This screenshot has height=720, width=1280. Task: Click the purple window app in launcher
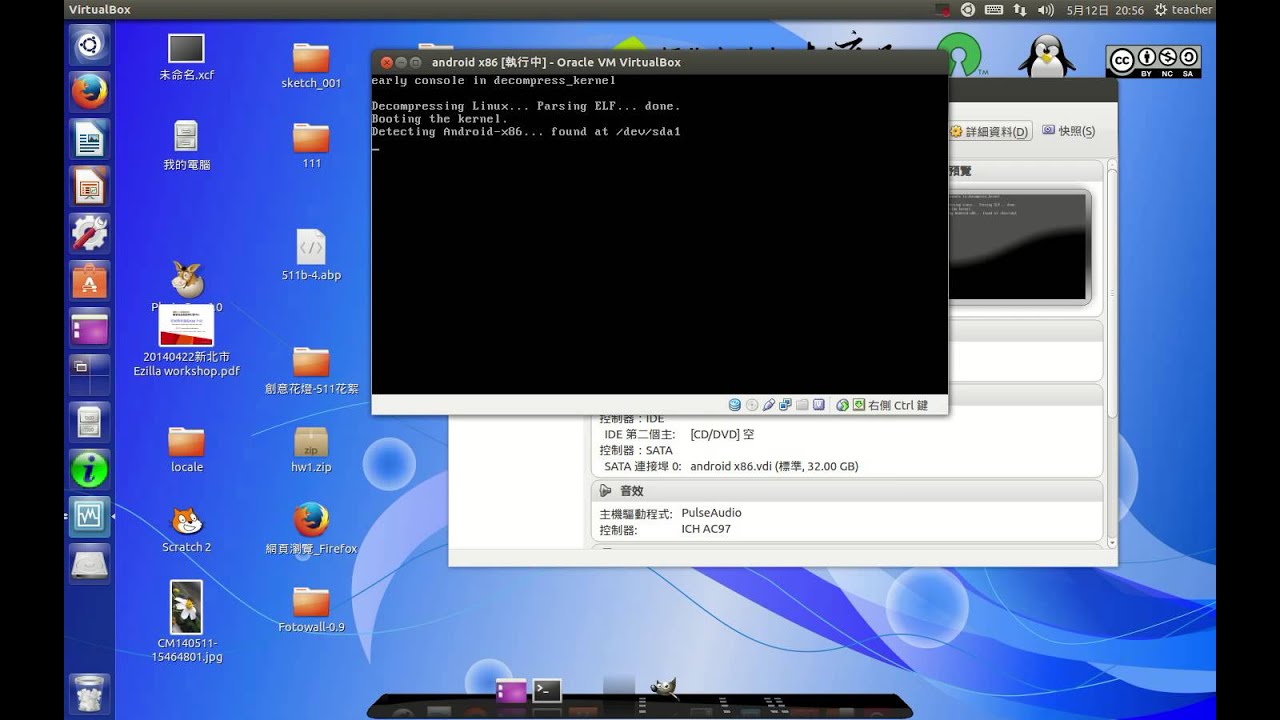coord(89,327)
